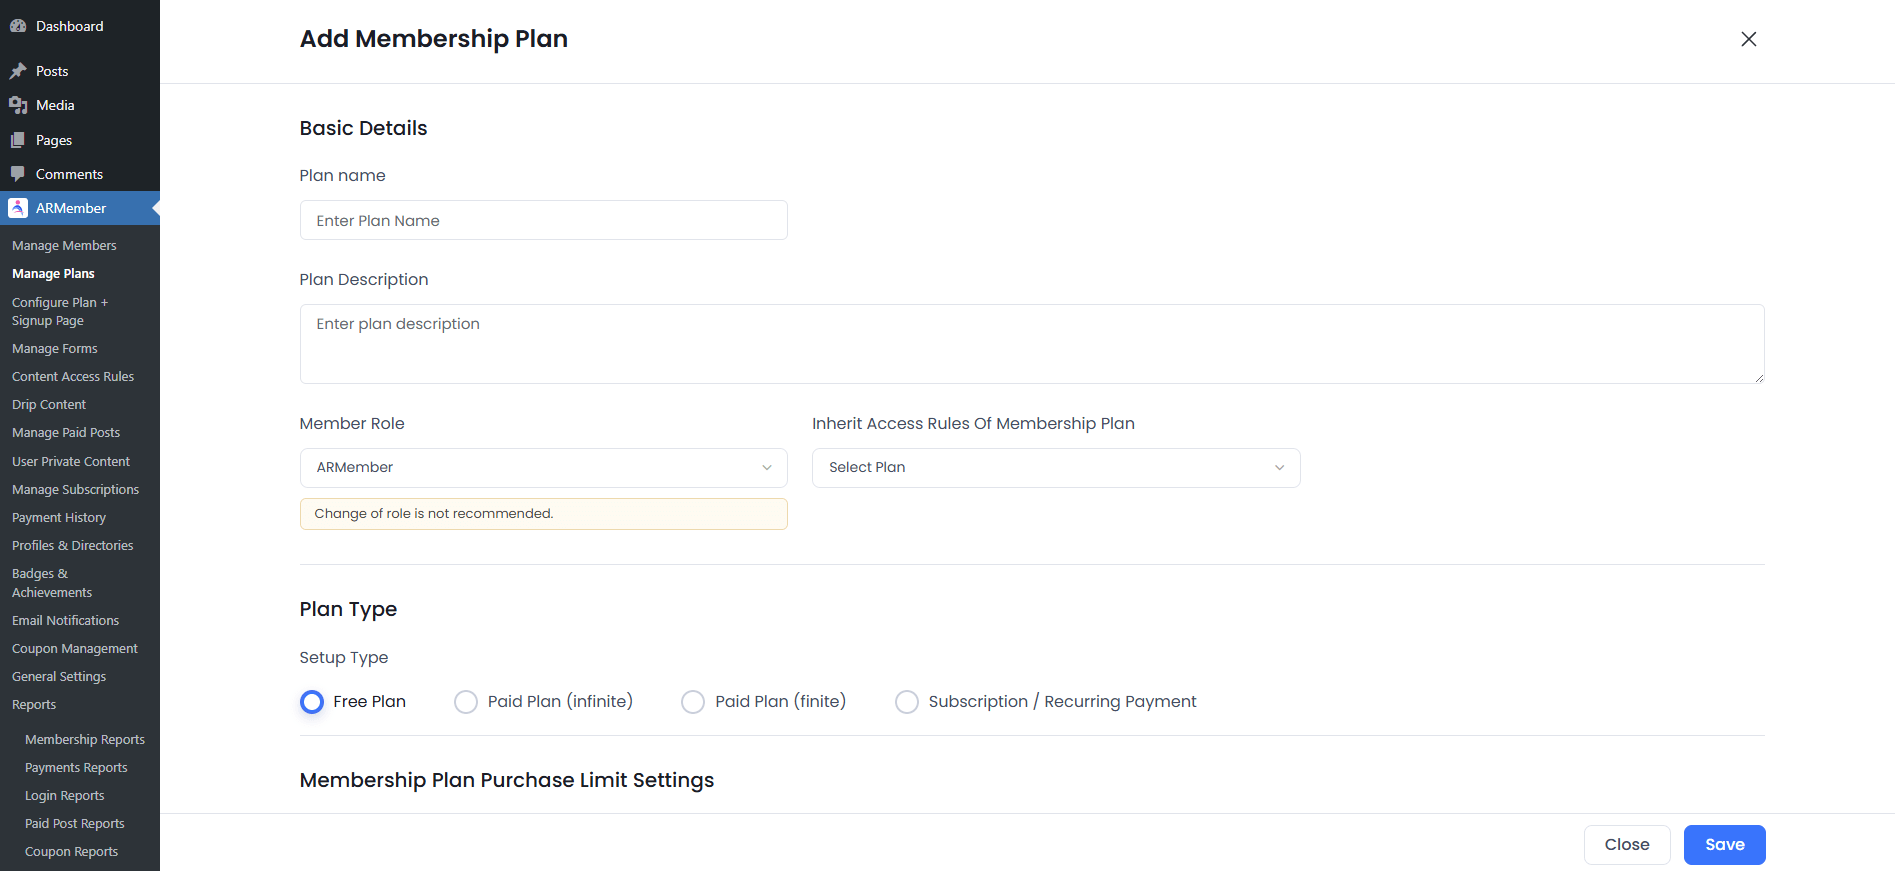Click the Media library icon
Image resolution: width=1895 pixels, height=871 pixels.
click(18, 105)
